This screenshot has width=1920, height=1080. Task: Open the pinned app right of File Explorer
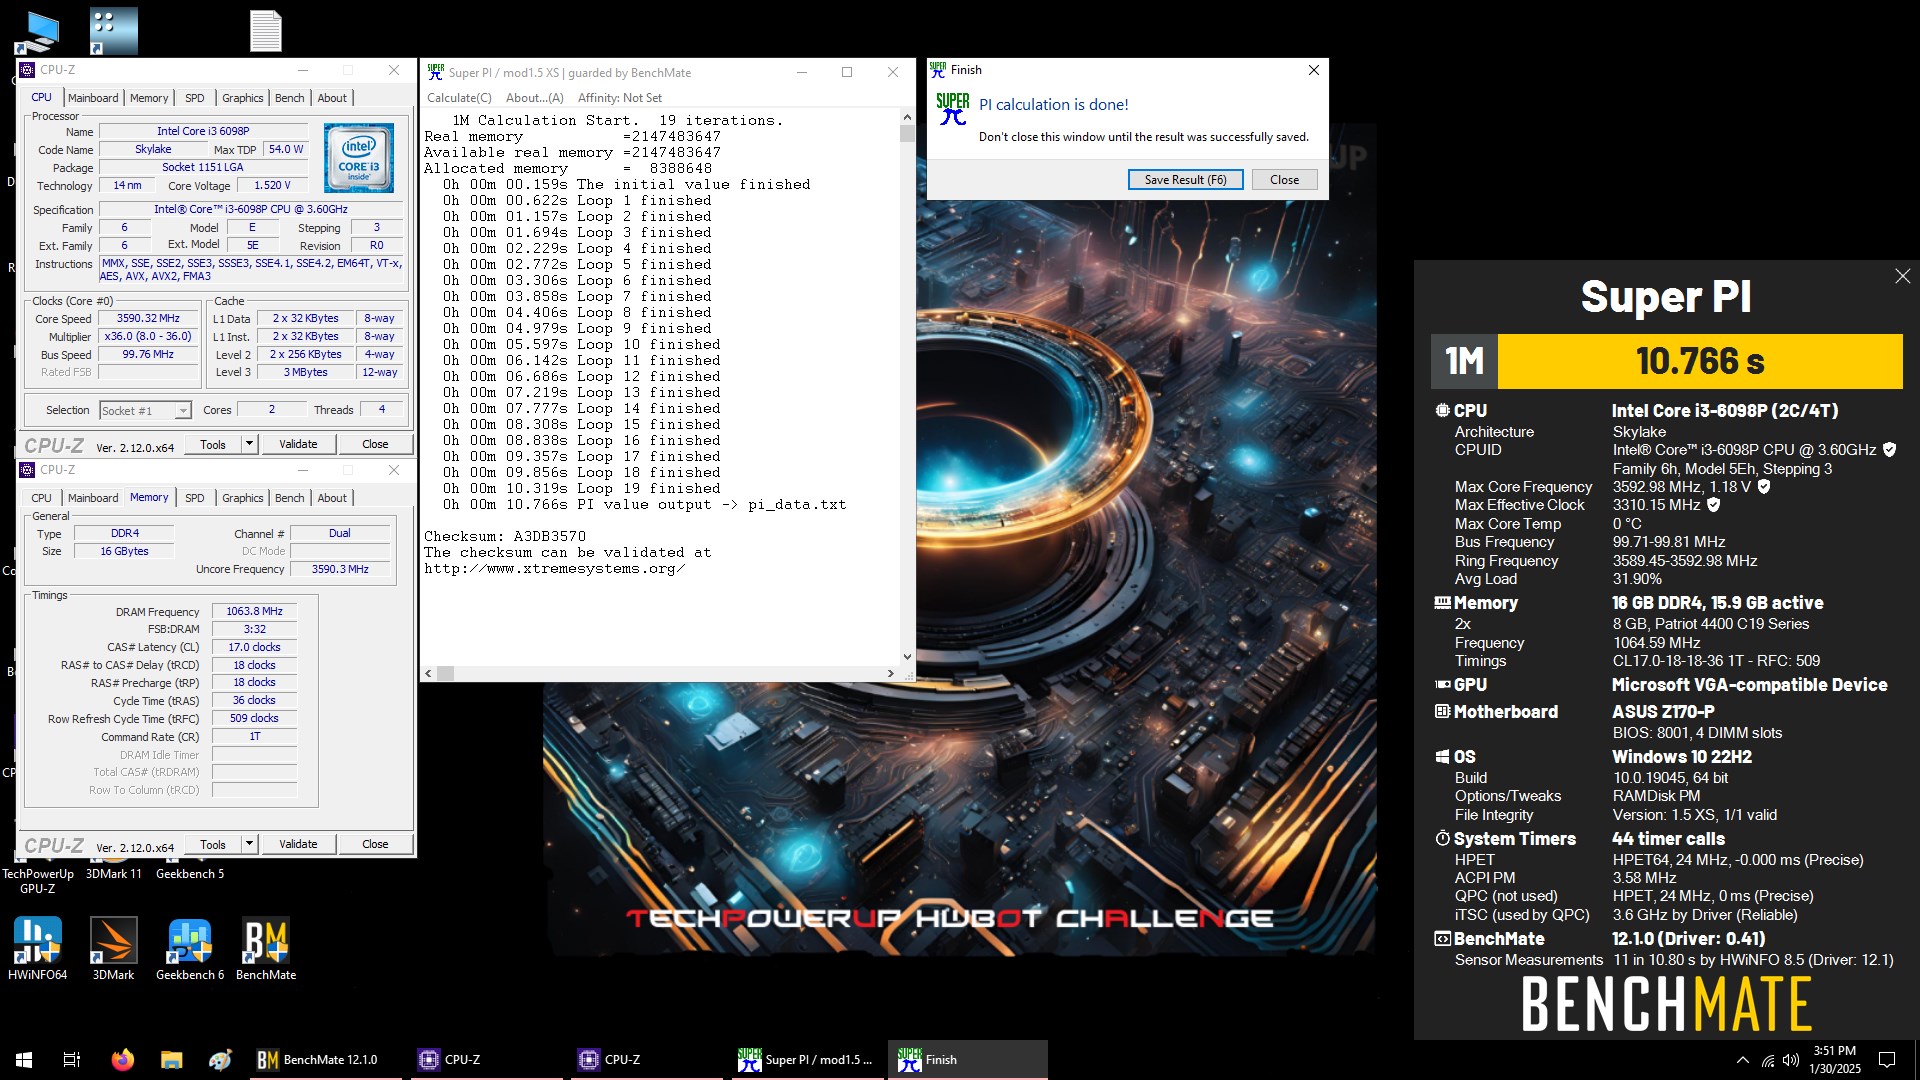(x=220, y=1059)
